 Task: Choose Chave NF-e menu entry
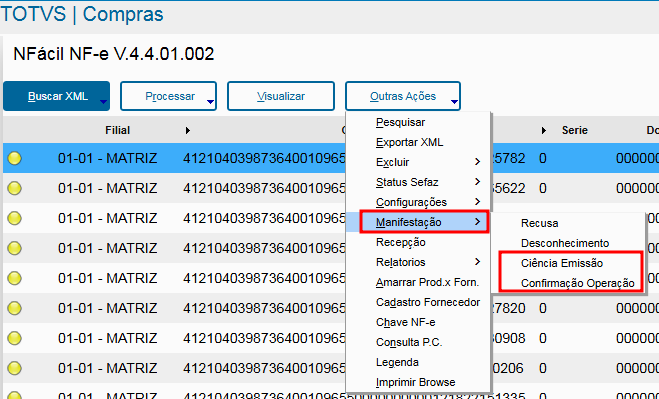(x=406, y=322)
